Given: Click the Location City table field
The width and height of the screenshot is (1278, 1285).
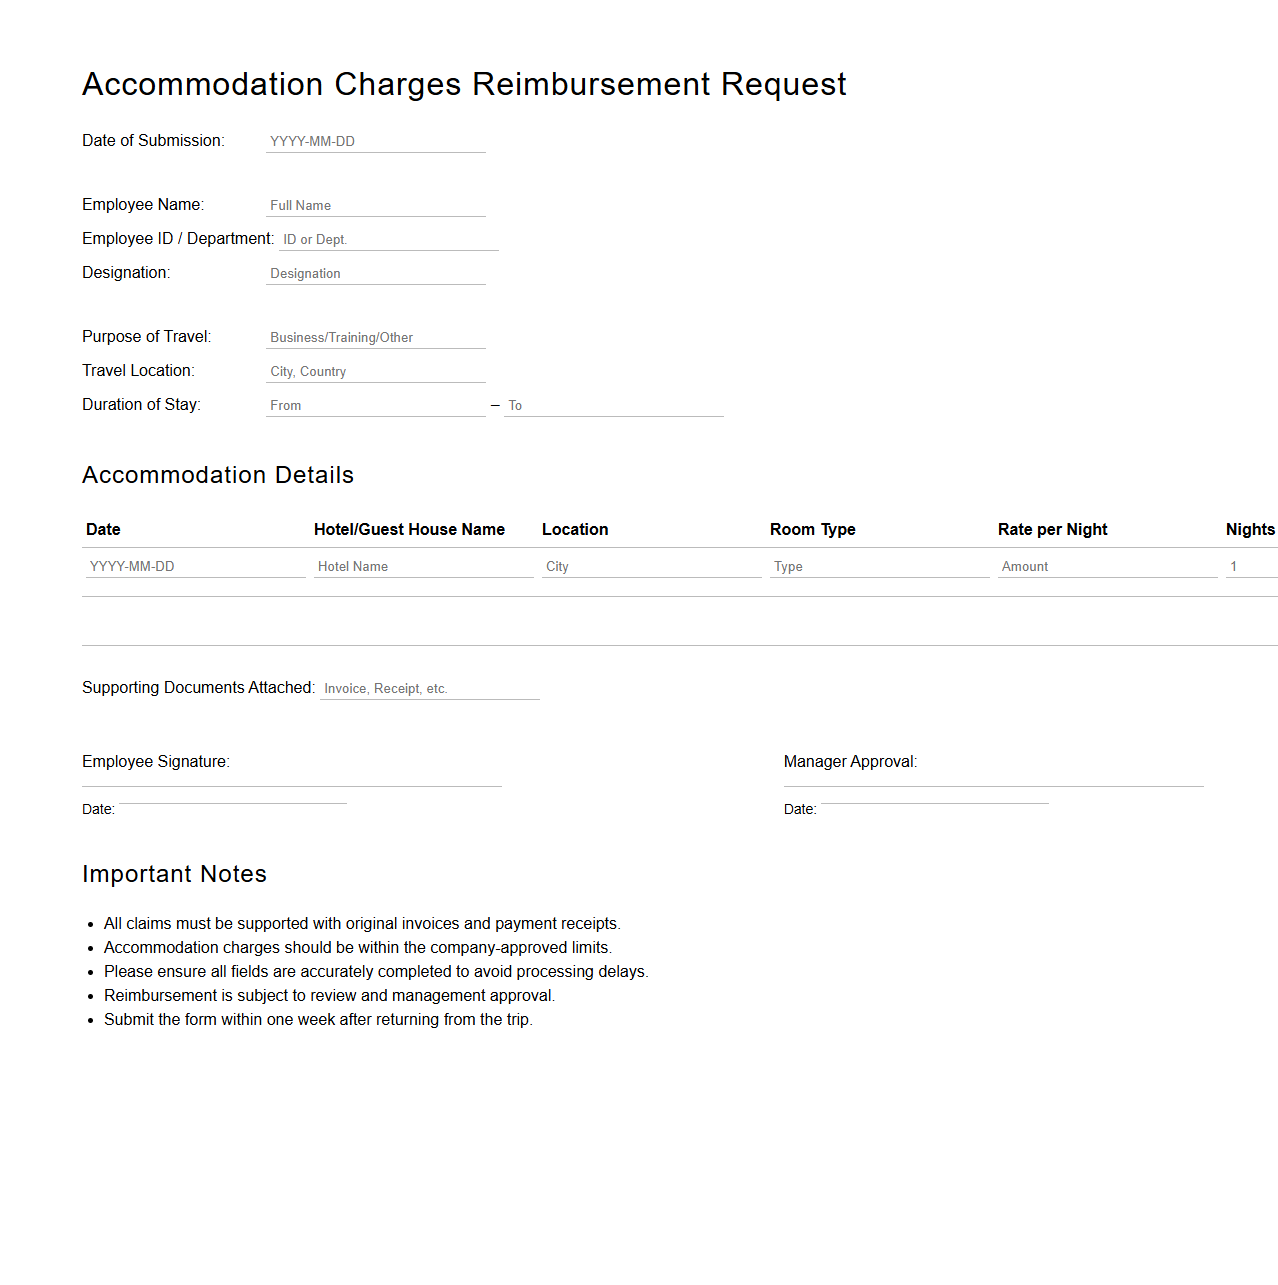Looking at the screenshot, I should pyautogui.click(x=651, y=566).
